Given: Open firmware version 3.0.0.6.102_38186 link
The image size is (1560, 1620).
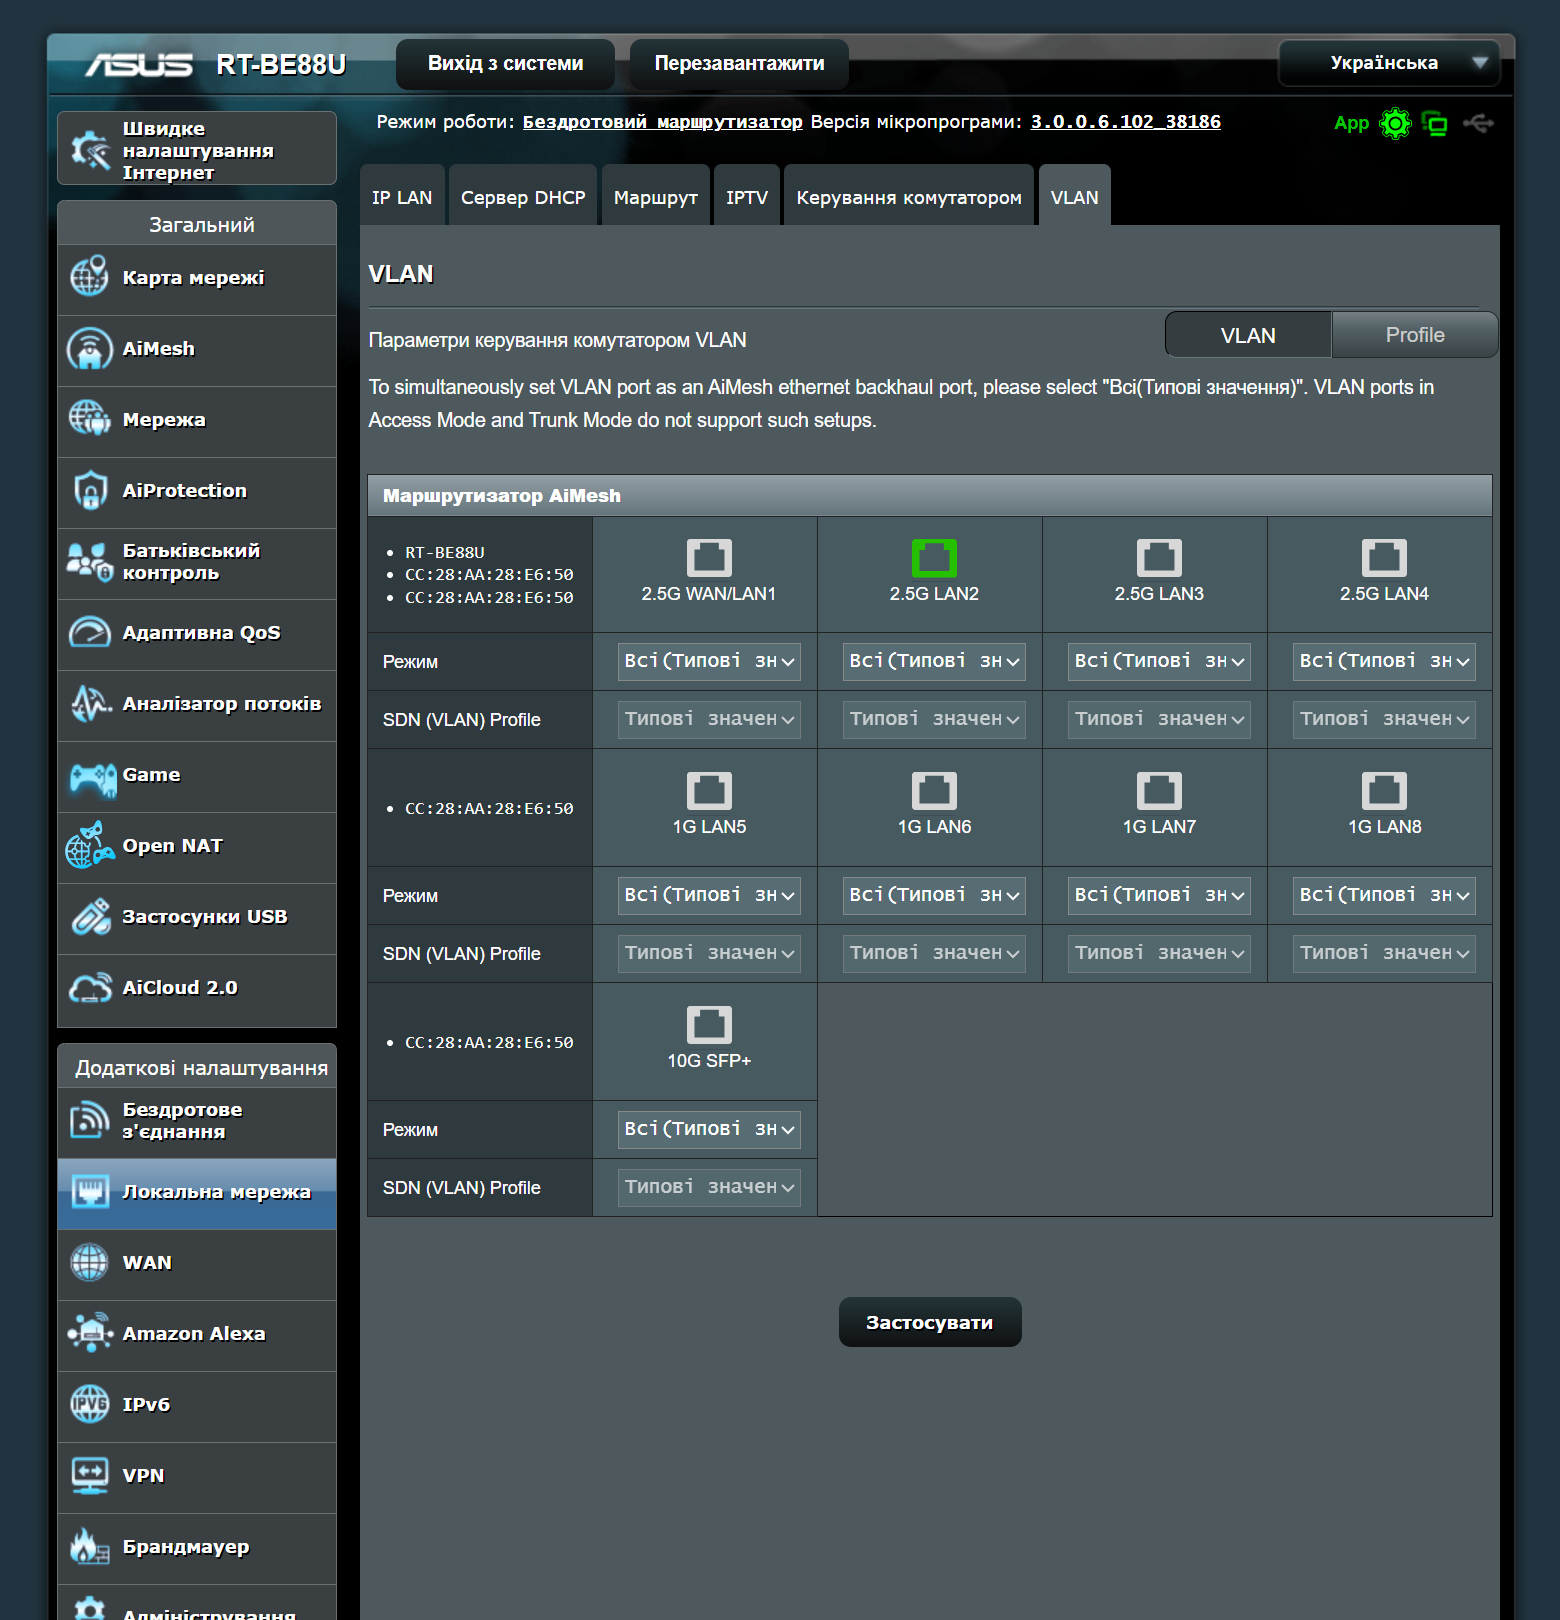Looking at the screenshot, I should click(1126, 122).
